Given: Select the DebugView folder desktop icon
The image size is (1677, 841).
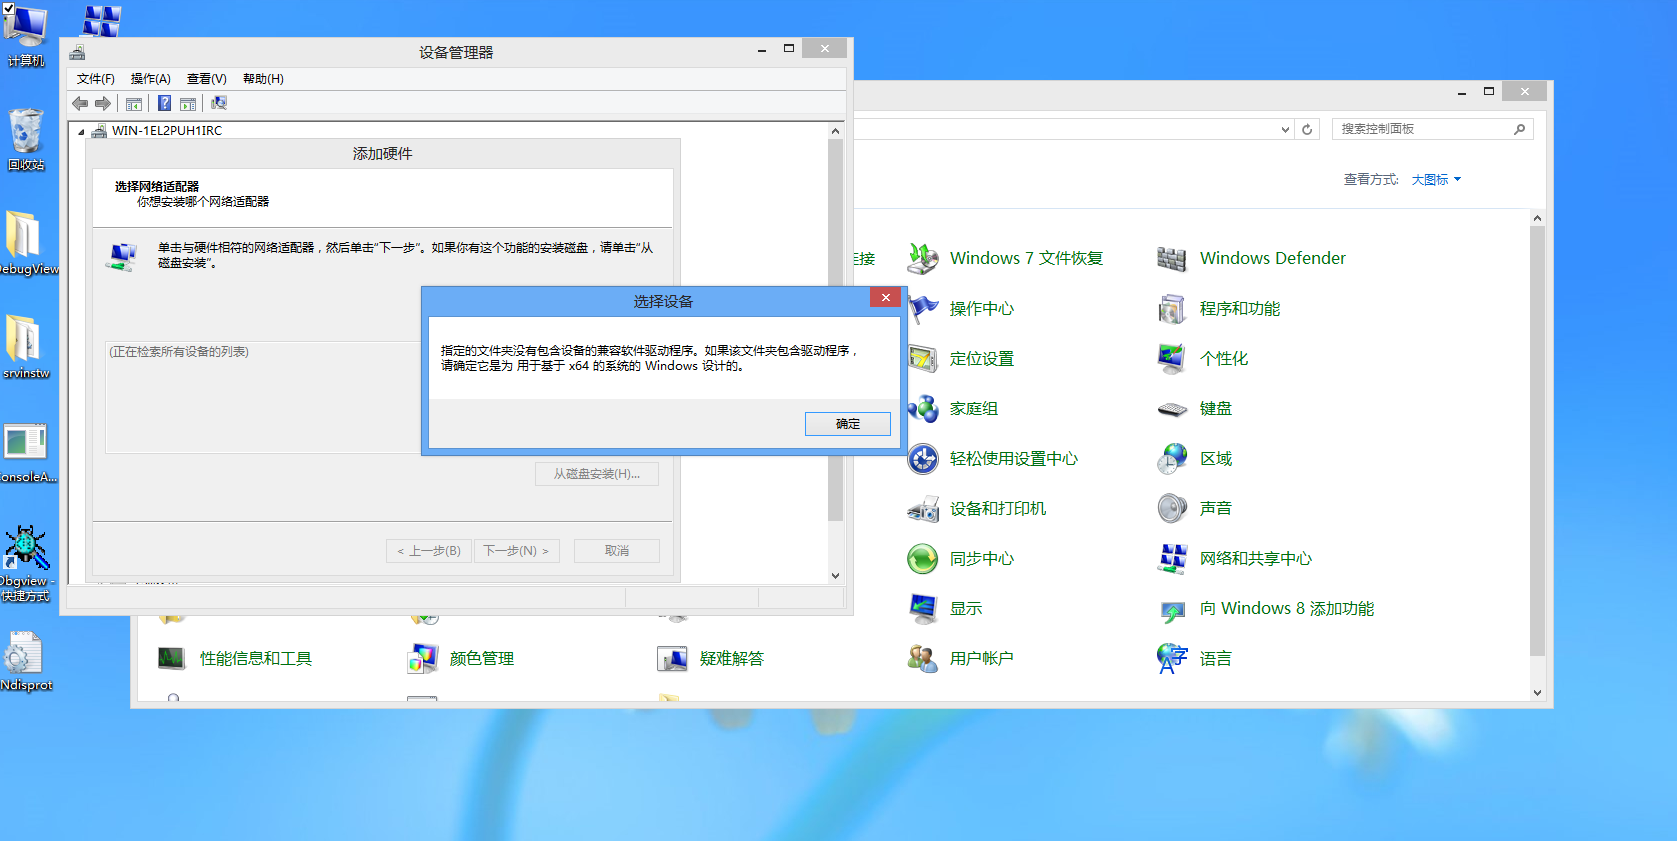Looking at the screenshot, I should (26, 244).
